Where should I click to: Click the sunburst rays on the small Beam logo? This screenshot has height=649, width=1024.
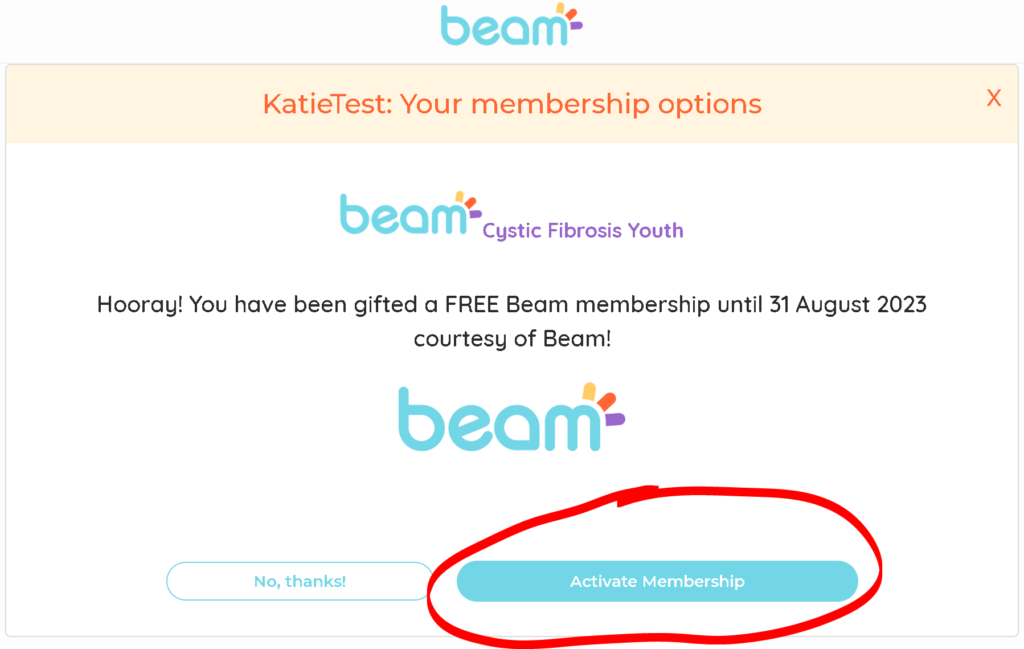tap(468, 204)
